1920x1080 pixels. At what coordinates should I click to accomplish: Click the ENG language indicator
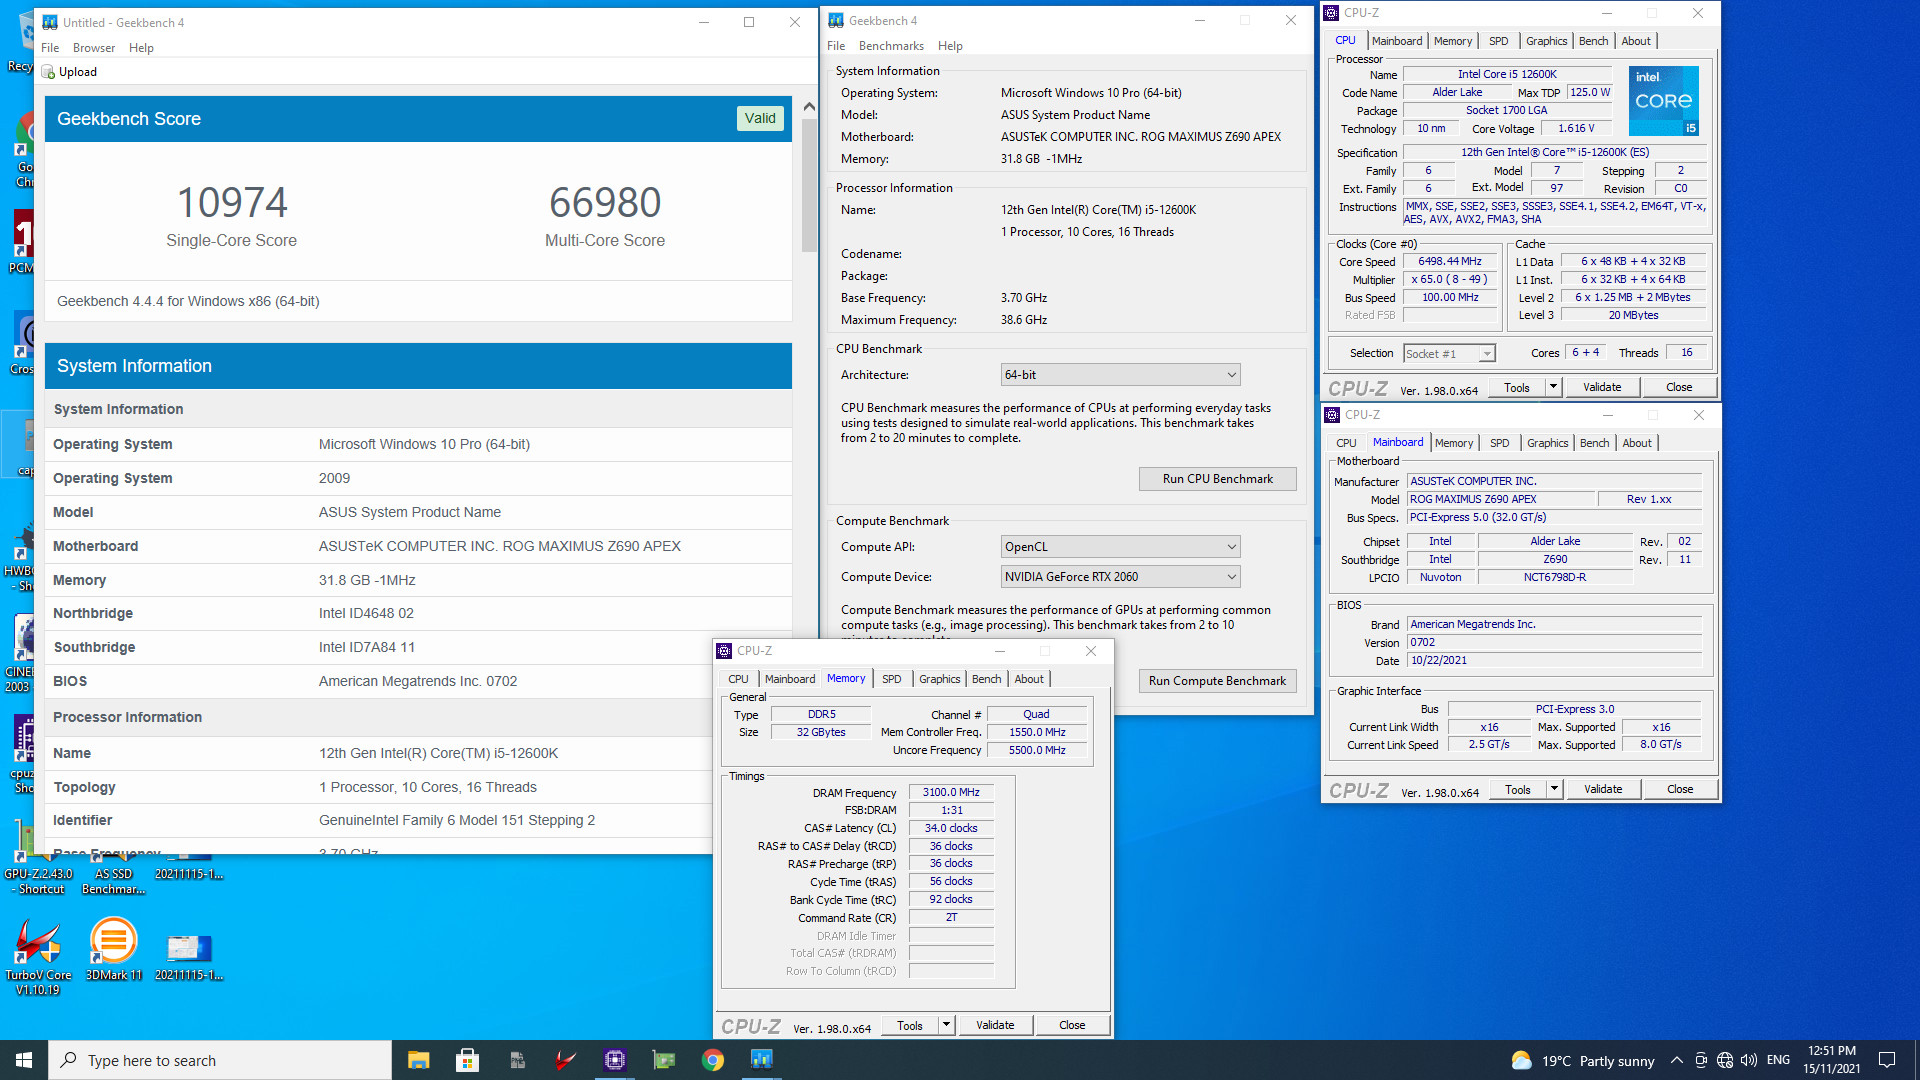pyautogui.click(x=1778, y=1060)
